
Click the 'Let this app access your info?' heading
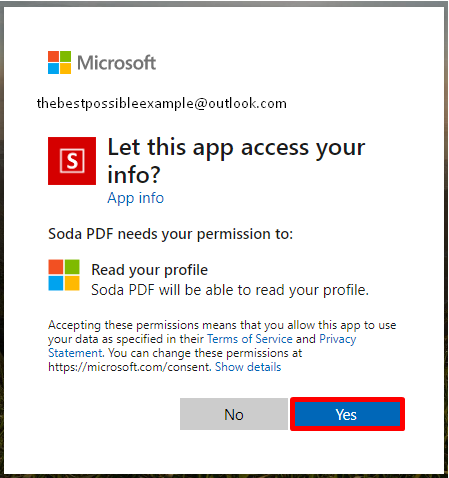[236, 161]
